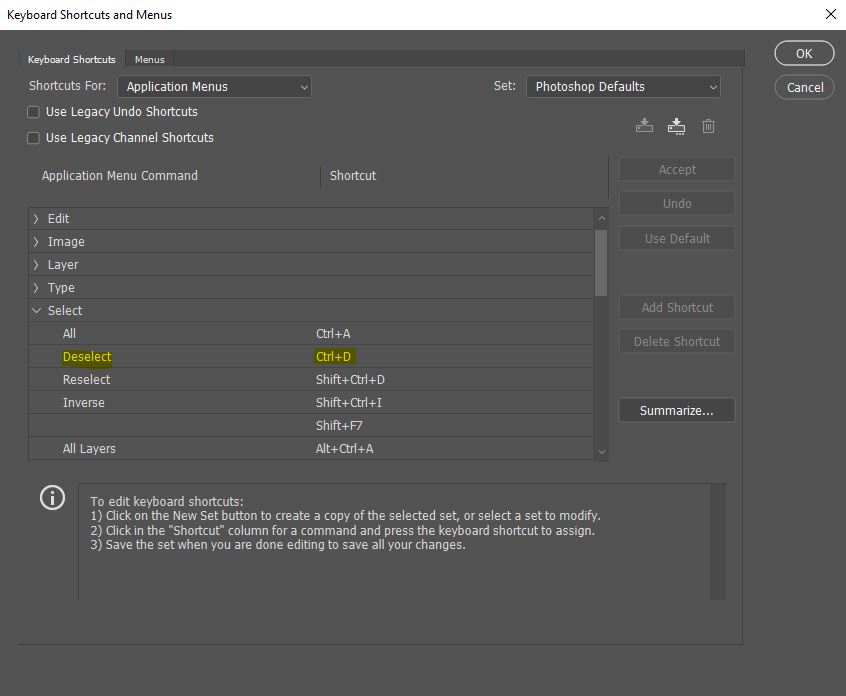The image size is (846, 696).
Task: Click the command list scrollbar up arrow
Action: click(x=602, y=219)
